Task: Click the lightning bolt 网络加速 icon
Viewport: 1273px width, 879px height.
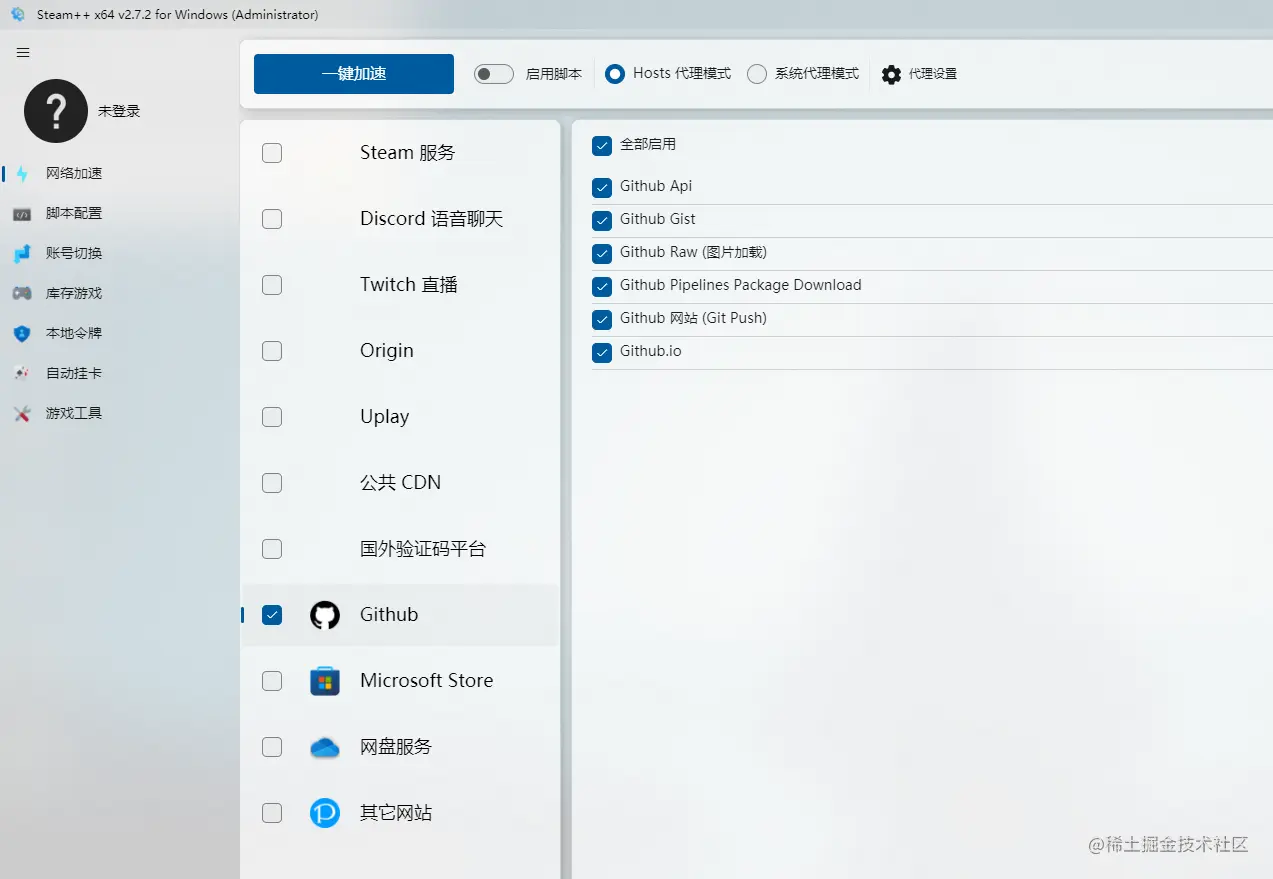Action: [22, 174]
